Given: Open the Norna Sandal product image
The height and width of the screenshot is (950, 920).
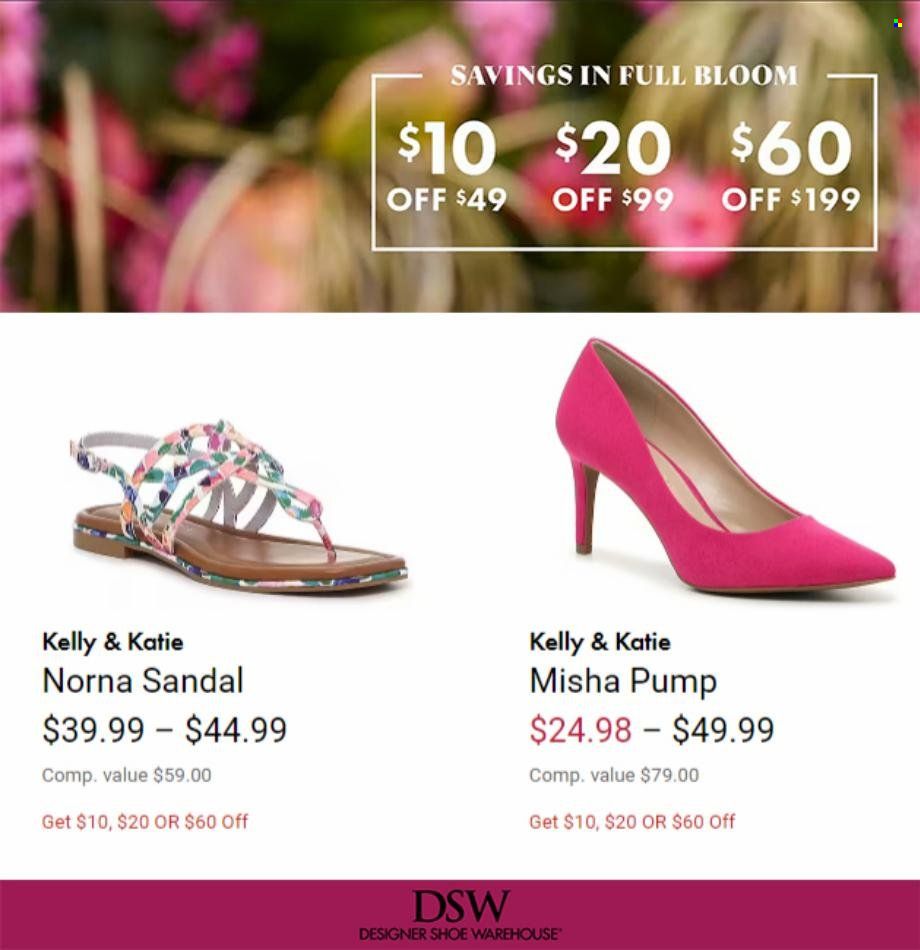Looking at the screenshot, I should click(x=239, y=504).
